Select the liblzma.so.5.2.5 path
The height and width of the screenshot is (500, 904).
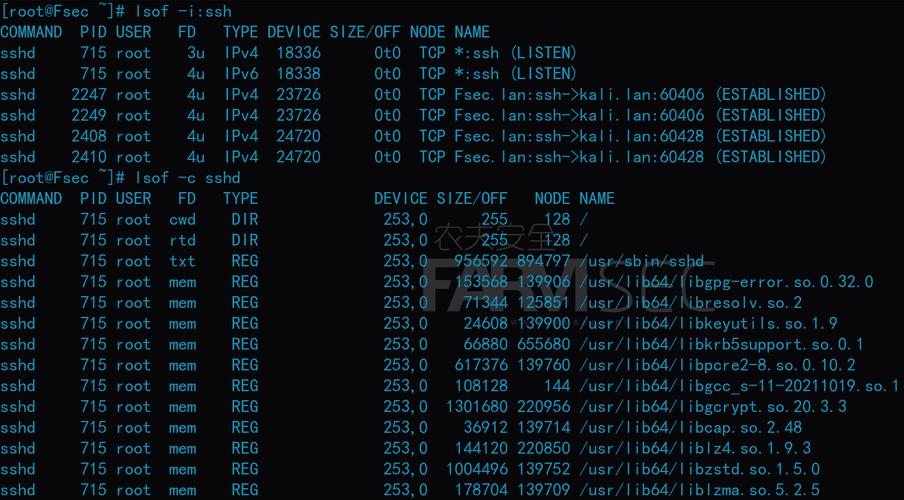[699, 490]
